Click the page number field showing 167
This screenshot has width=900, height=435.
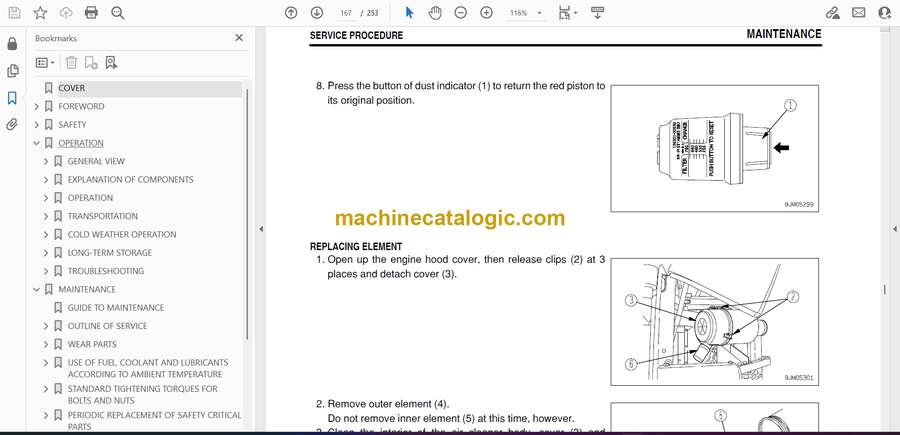point(346,13)
